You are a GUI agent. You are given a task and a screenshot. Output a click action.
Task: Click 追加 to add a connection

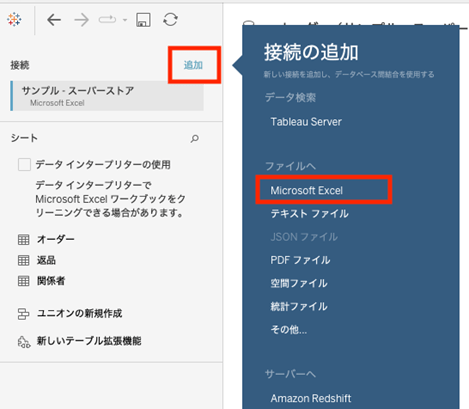193,65
